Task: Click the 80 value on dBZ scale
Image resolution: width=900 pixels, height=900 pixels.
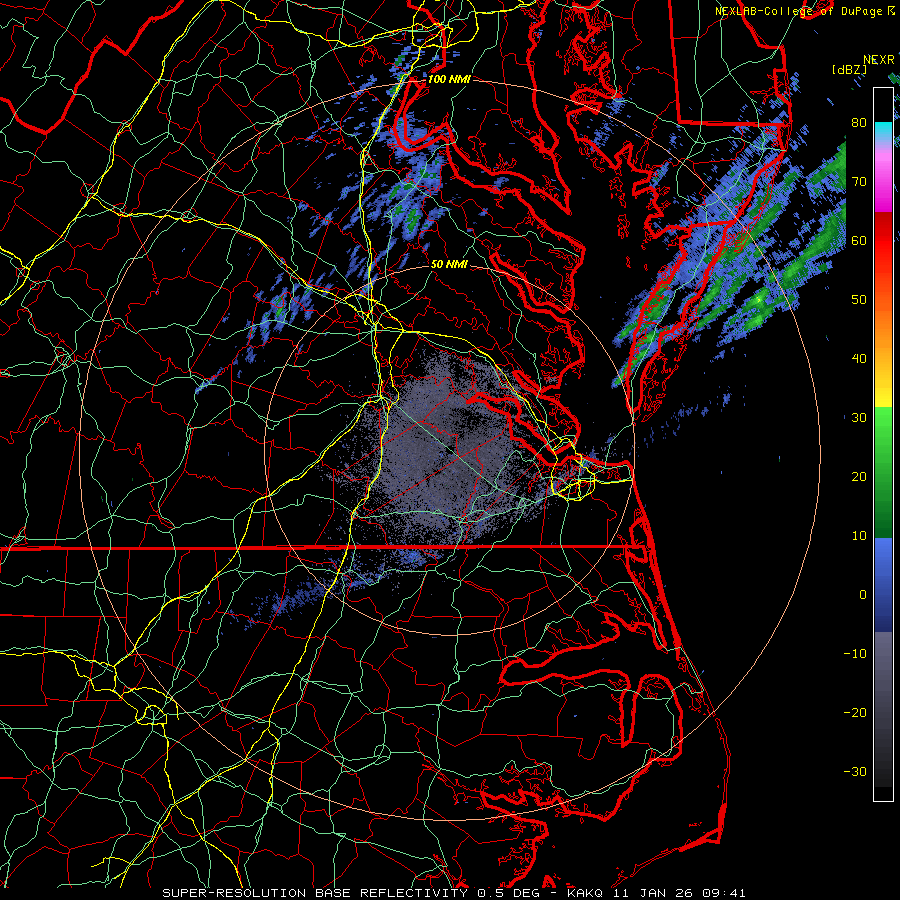Action: tap(859, 123)
